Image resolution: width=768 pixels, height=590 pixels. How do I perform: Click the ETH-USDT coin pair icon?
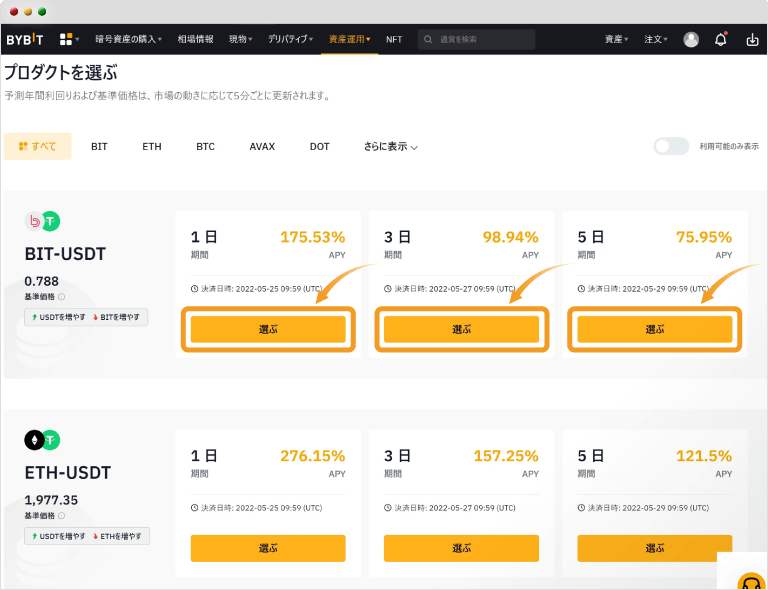(43, 440)
